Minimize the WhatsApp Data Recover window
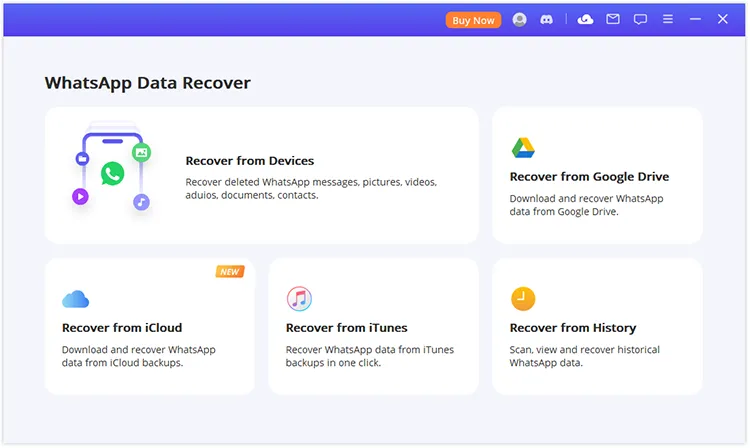This screenshot has width=750, height=448. [695, 19]
